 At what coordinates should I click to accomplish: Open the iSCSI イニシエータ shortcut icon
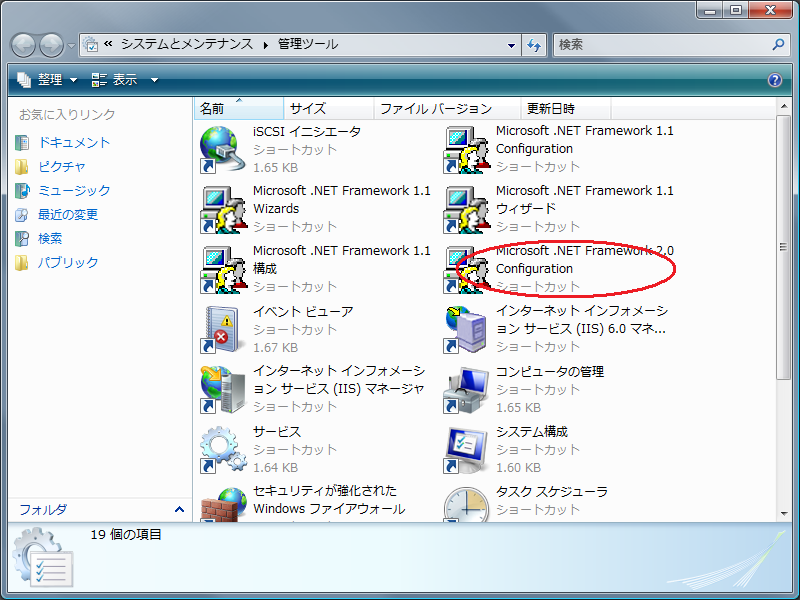click(220, 149)
